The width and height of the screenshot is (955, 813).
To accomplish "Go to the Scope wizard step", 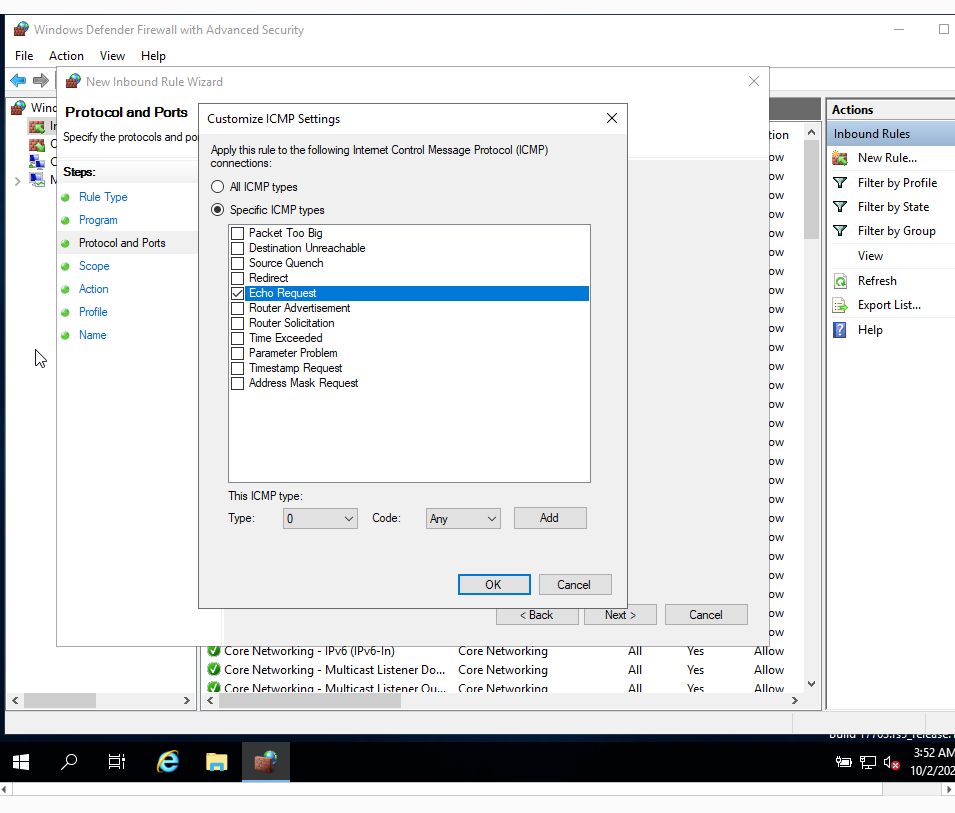I will tap(94, 266).
